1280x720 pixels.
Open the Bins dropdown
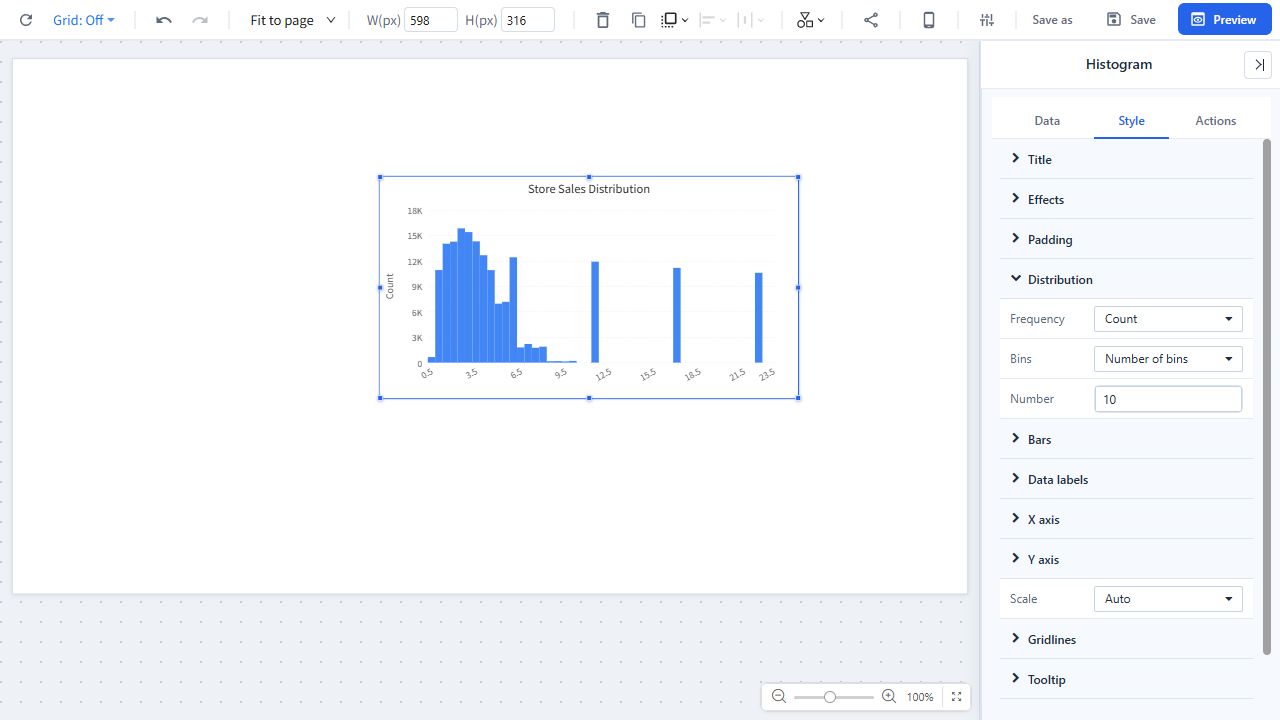pos(1168,359)
